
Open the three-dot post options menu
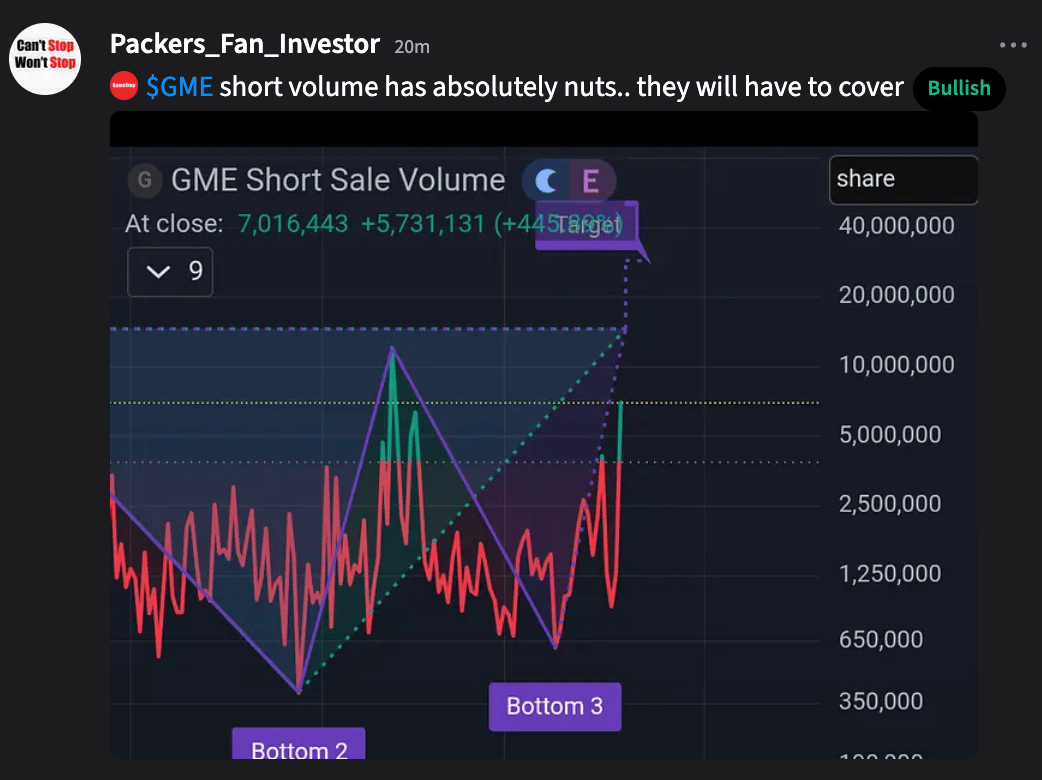pyautogui.click(x=1013, y=45)
